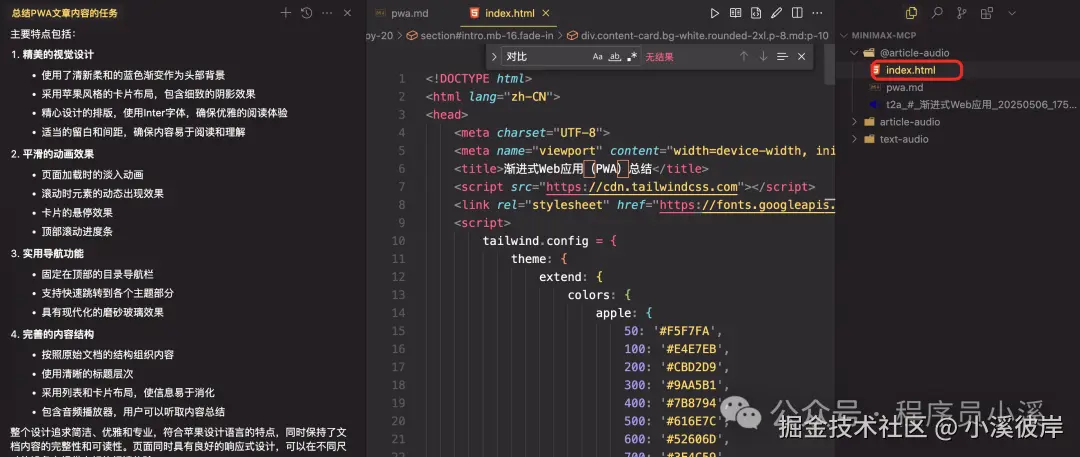Expand additional sidebar views chevron
The image size is (1080, 457).
click(1012, 13)
